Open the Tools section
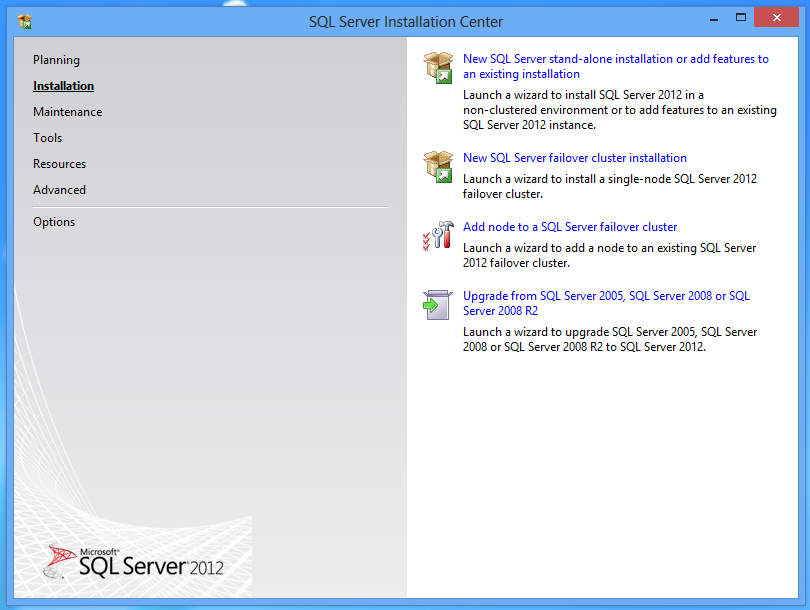 pos(48,138)
